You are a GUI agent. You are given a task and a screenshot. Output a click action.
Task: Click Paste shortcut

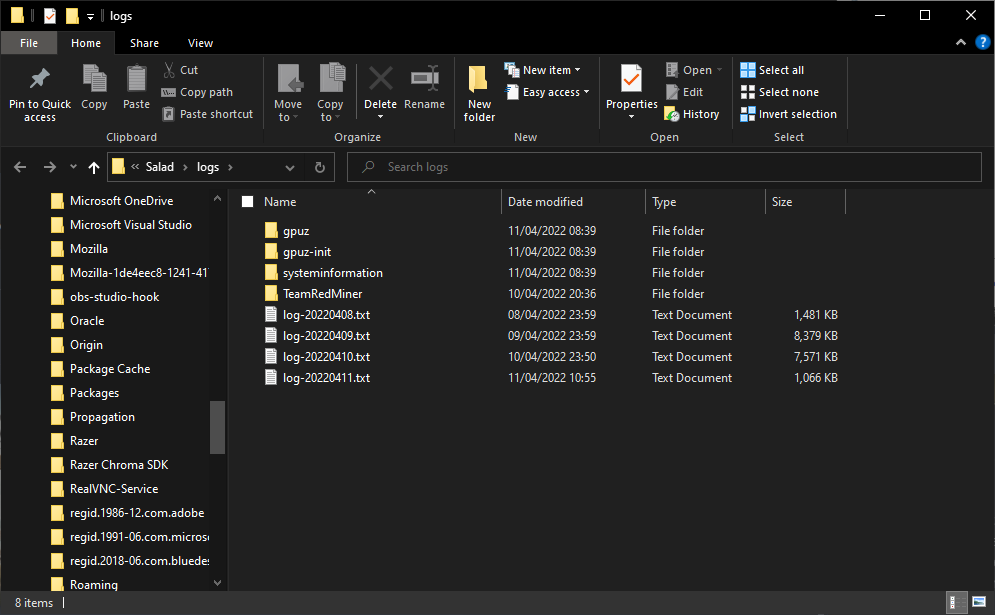point(208,114)
